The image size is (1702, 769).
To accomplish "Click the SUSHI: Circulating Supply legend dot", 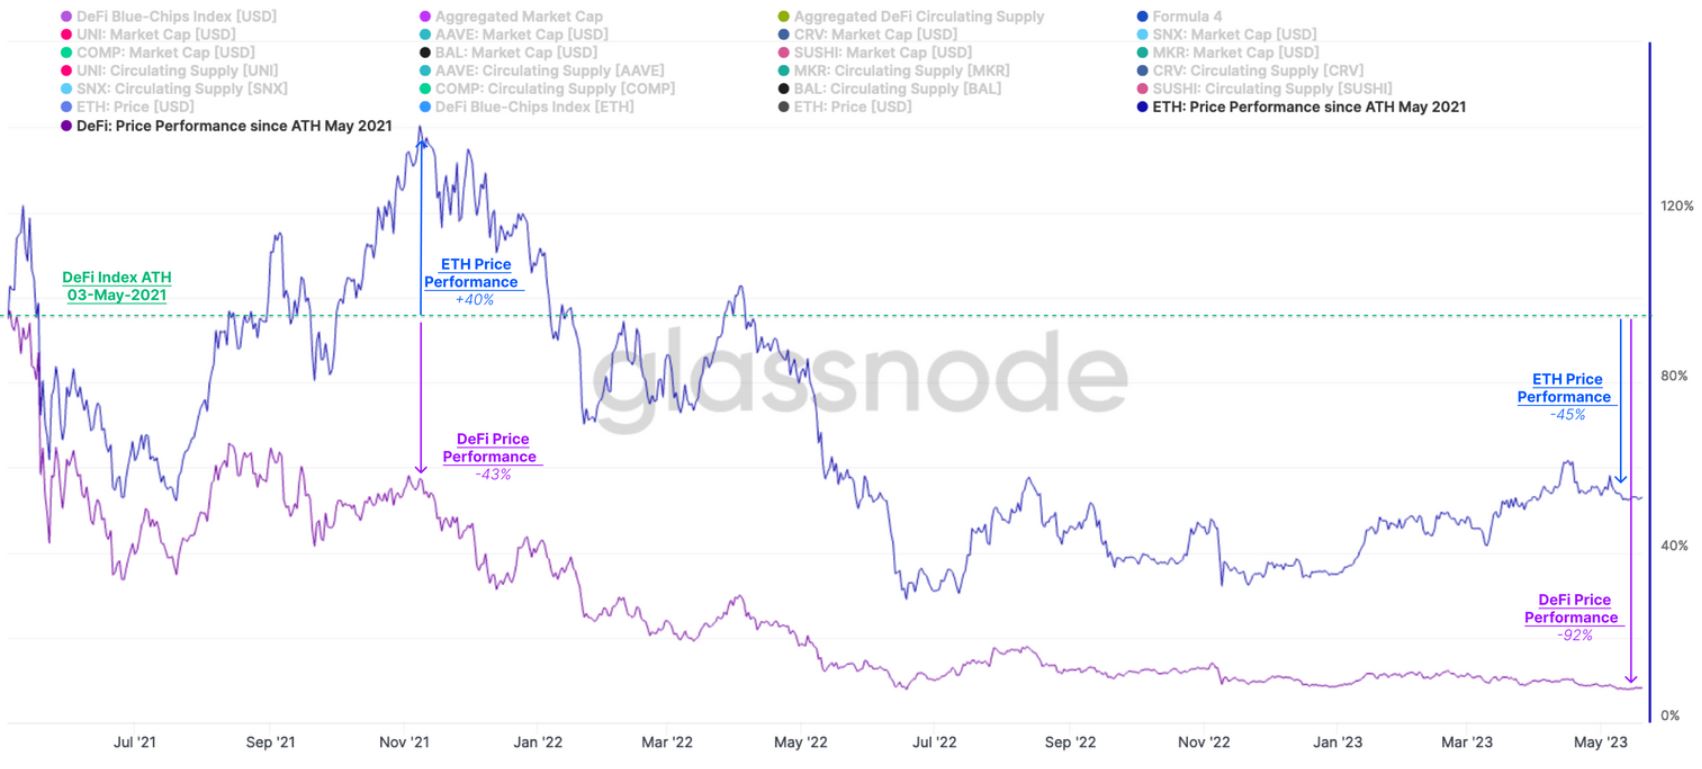I will click(x=1142, y=89).
